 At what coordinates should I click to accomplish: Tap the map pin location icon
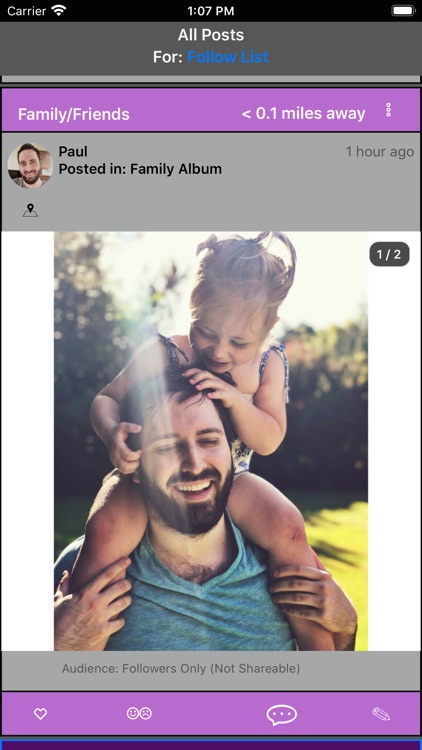pyautogui.click(x=30, y=210)
